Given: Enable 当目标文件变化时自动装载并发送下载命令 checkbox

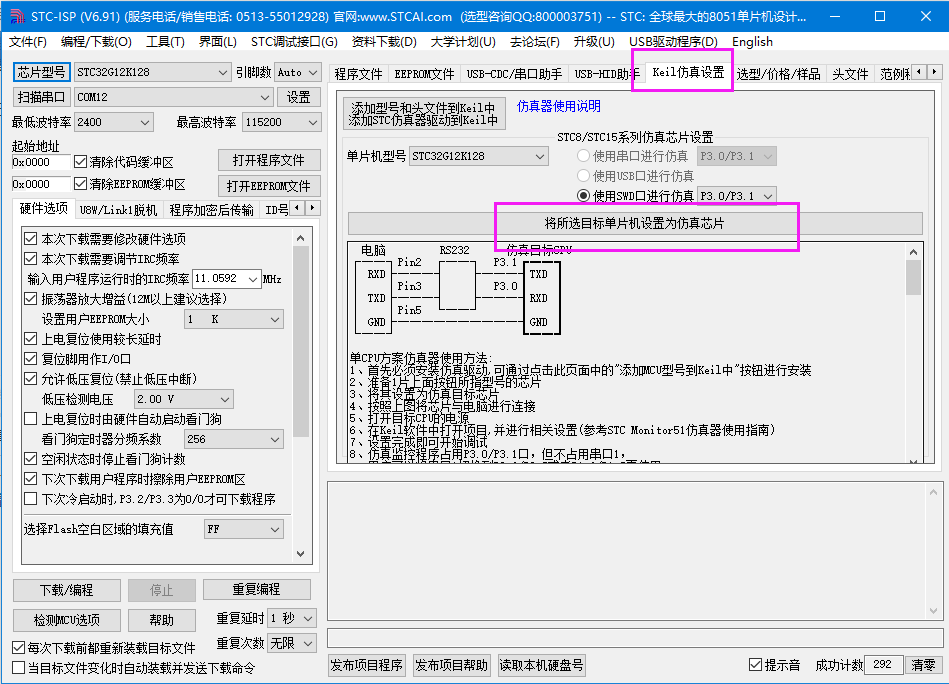Looking at the screenshot, I should [x=19, y=668].
